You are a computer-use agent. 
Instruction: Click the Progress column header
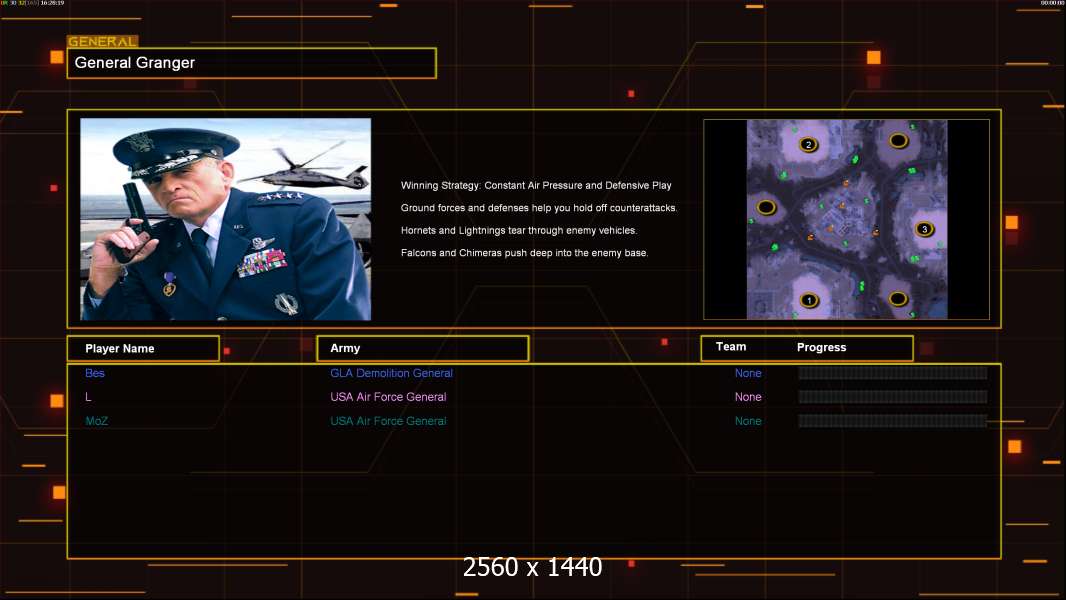click(821, 347)
